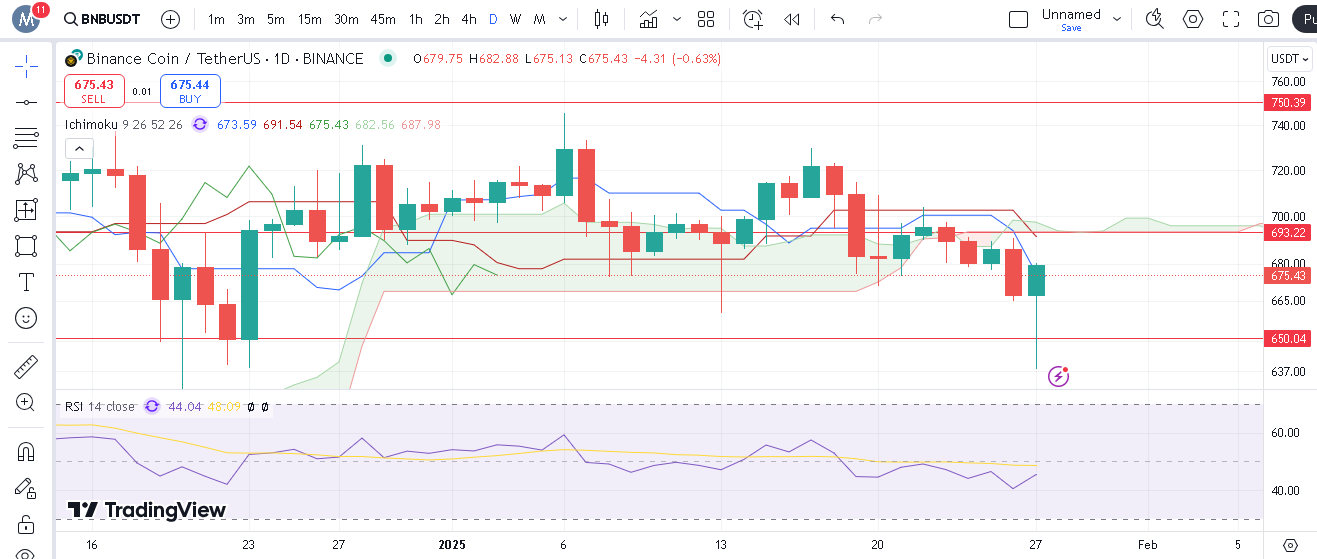Screen dimensions: 1317x559
Task: Add symbol to compare with plus icon
Action: [170, 19]
